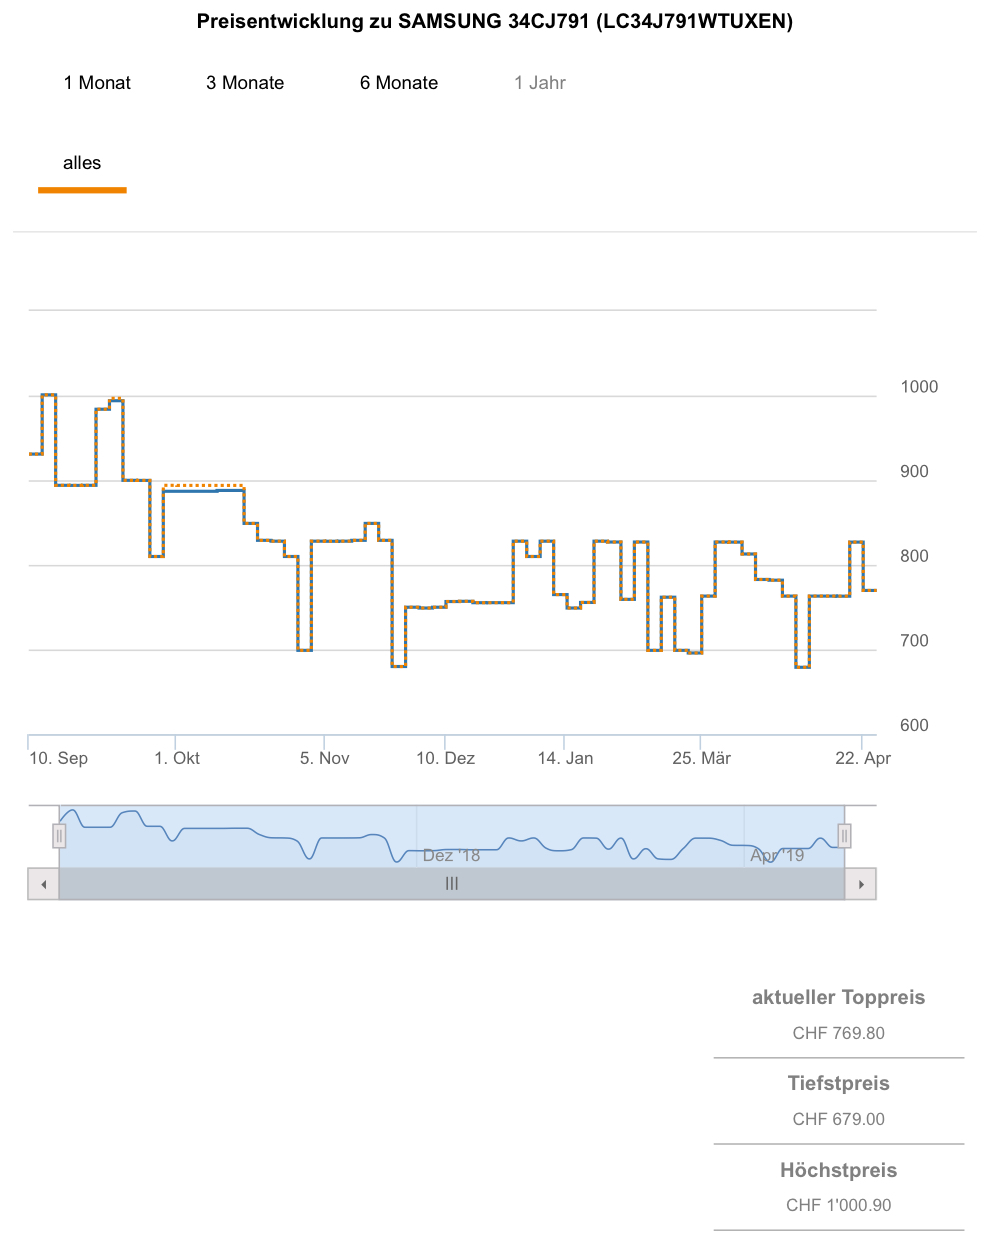Click the "Dez '18" navigator label

tap(451, 856)
